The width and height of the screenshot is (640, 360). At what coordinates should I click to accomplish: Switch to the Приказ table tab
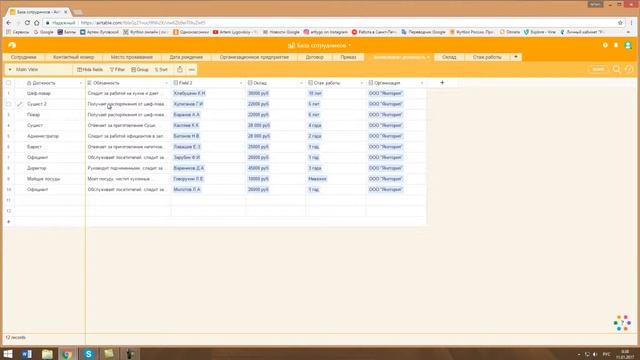pos(348,57)
